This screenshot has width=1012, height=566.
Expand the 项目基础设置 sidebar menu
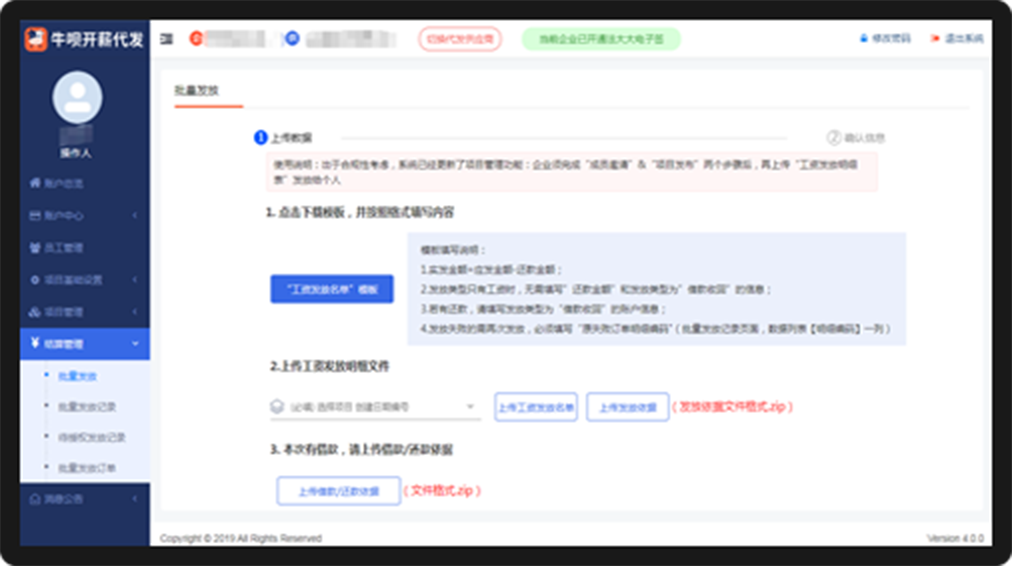tap(84, 280)
